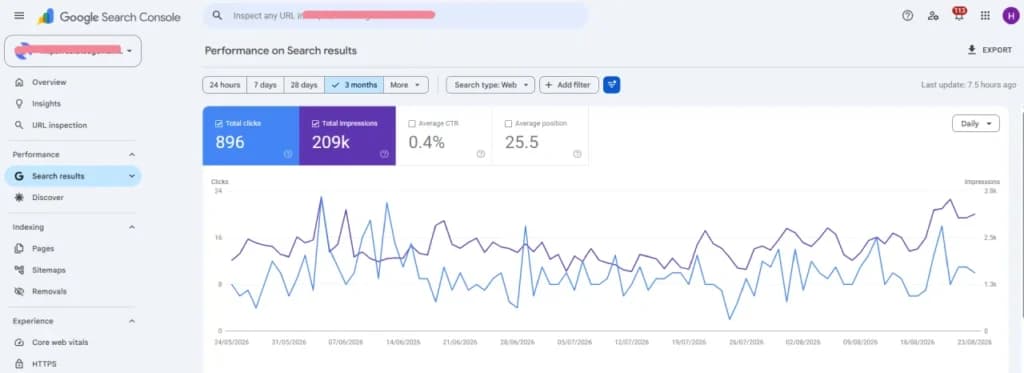Click help icon on Total impressions card

click(384, 154)
